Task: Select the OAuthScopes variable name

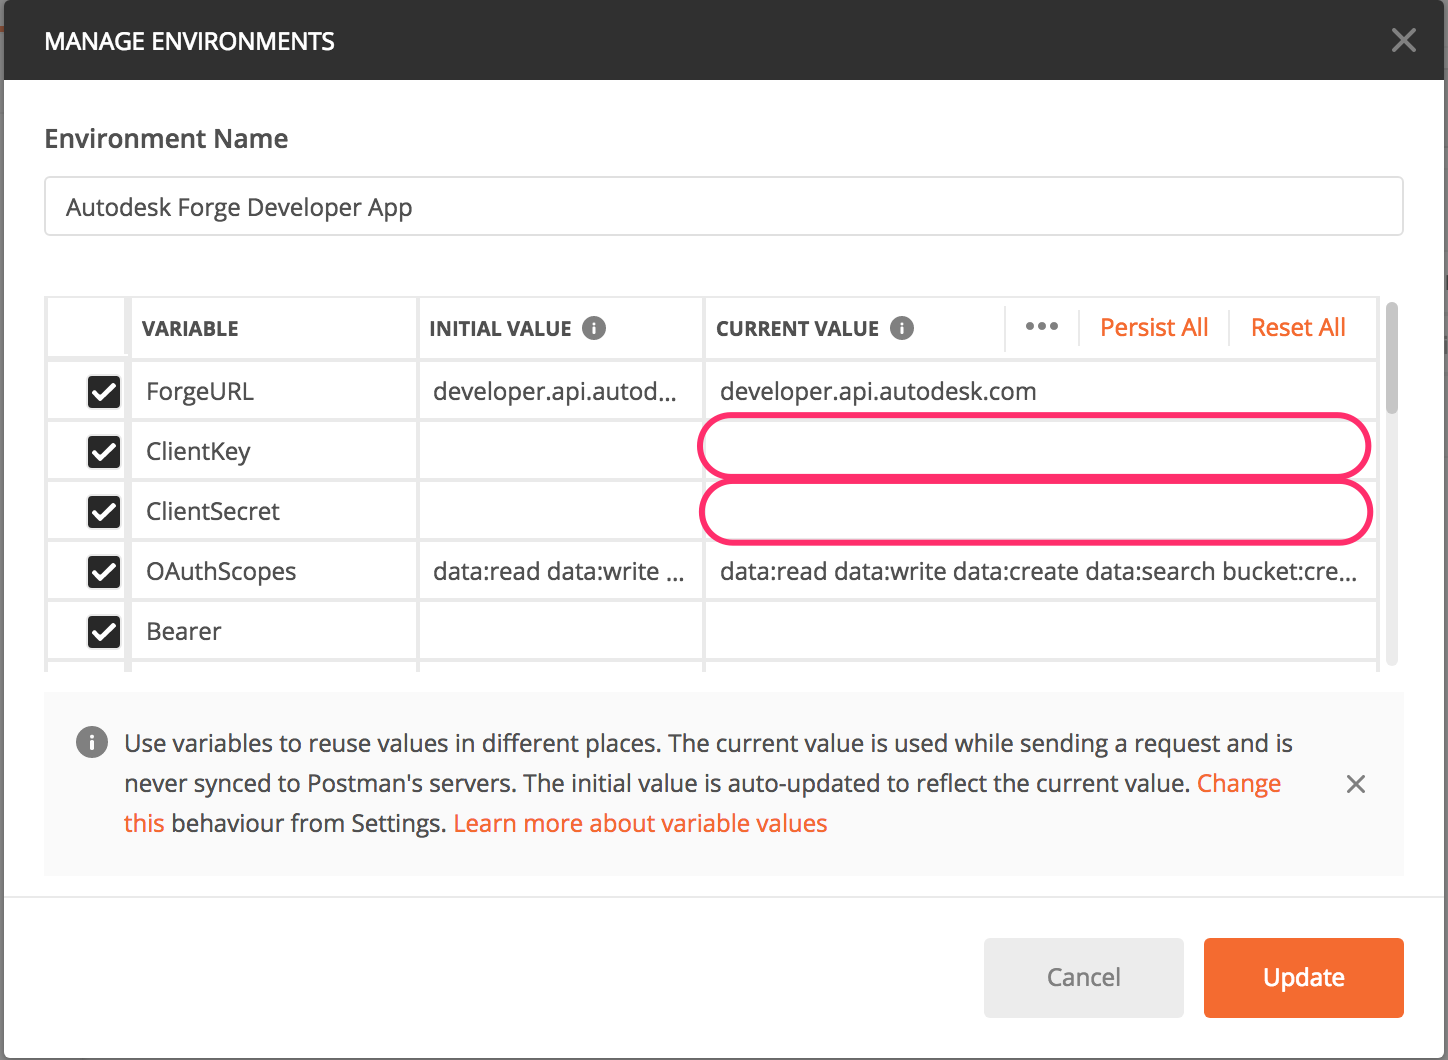Action: click(x=221, y=572)
